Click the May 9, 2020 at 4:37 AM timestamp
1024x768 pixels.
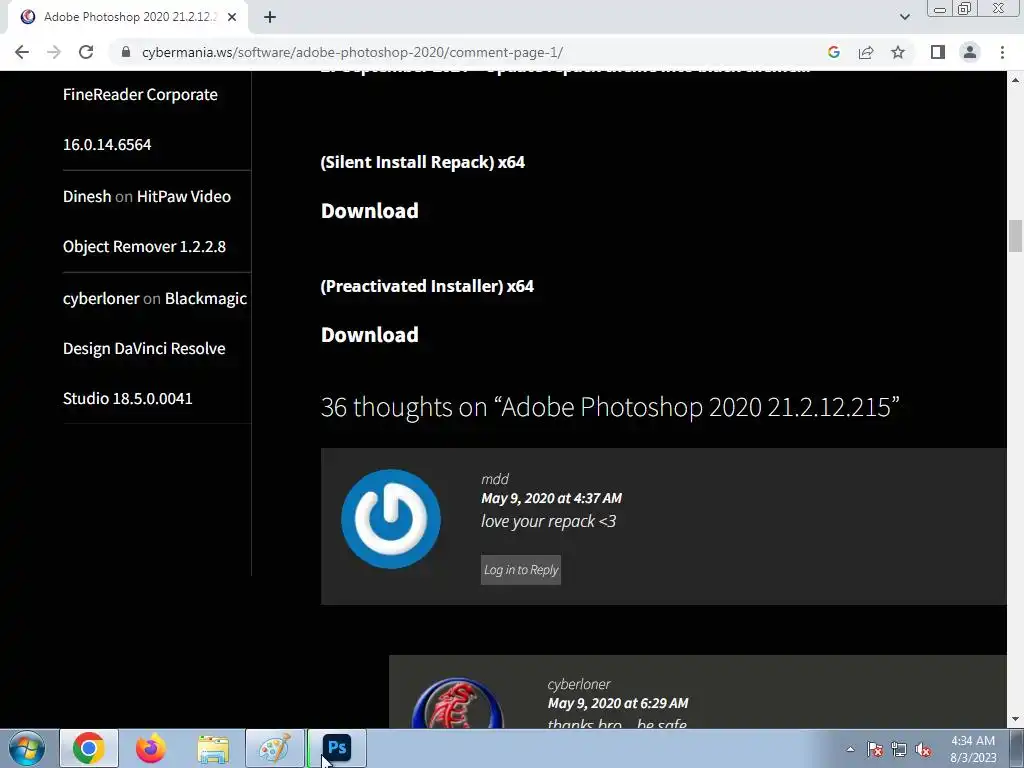[551, 498]
